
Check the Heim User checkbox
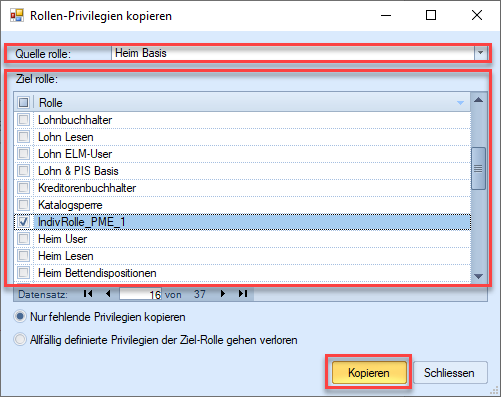tap(24, 239)
